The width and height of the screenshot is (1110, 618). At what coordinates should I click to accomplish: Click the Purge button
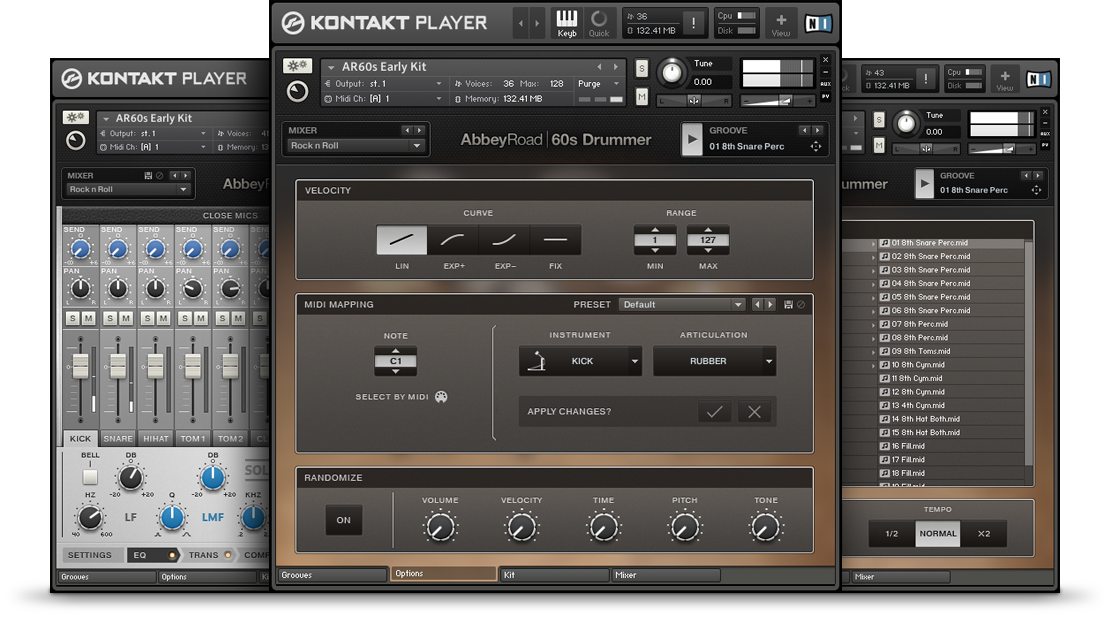pyautogui.click(x=589, y=84)
